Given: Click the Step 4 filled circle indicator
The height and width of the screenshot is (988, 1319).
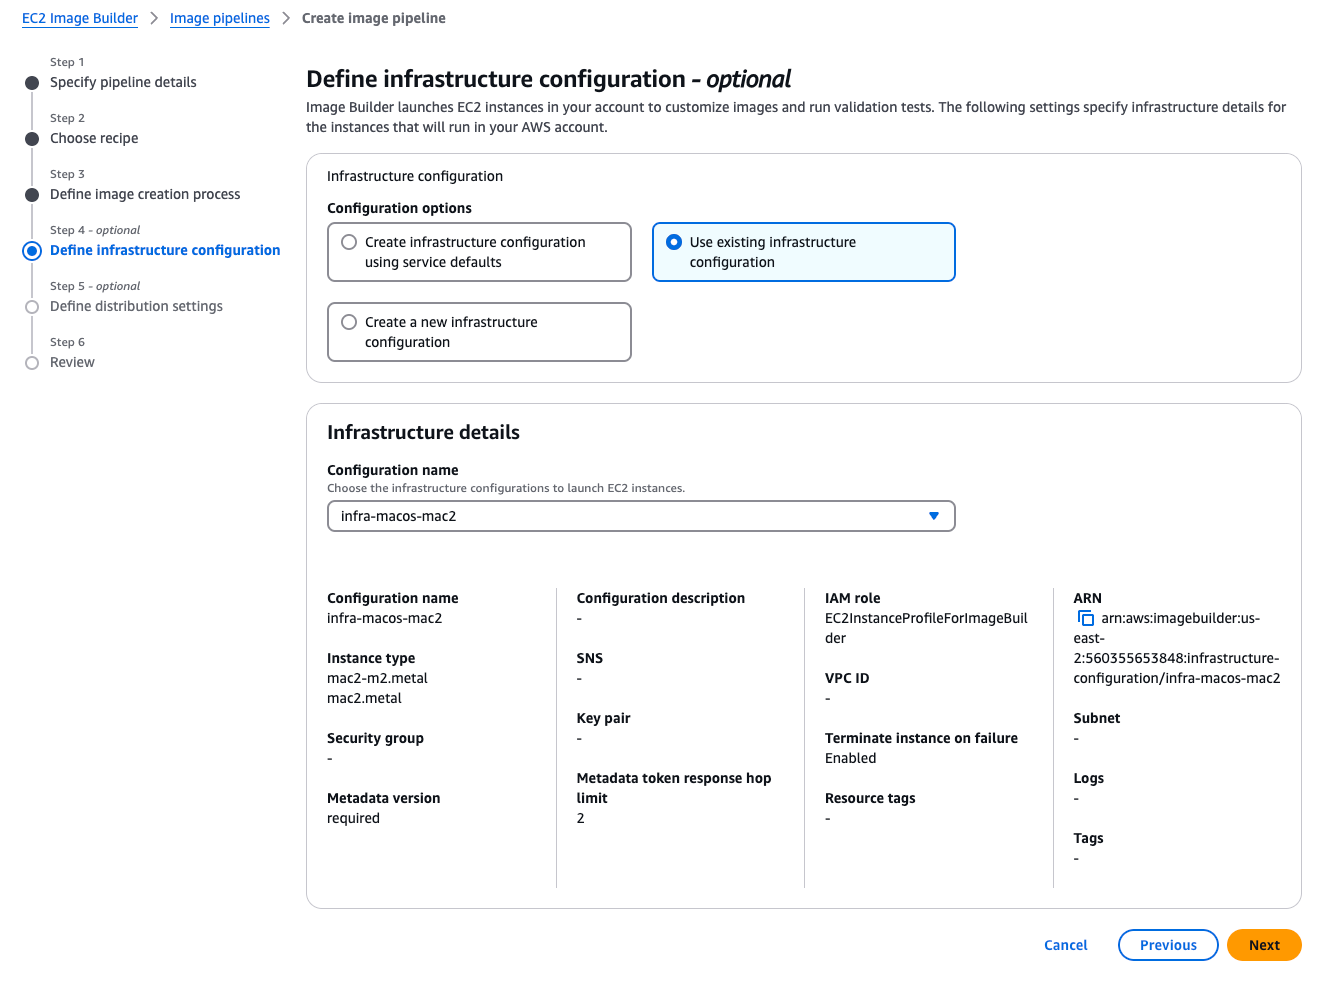Looking at the screenshot, I should point(31,250).
